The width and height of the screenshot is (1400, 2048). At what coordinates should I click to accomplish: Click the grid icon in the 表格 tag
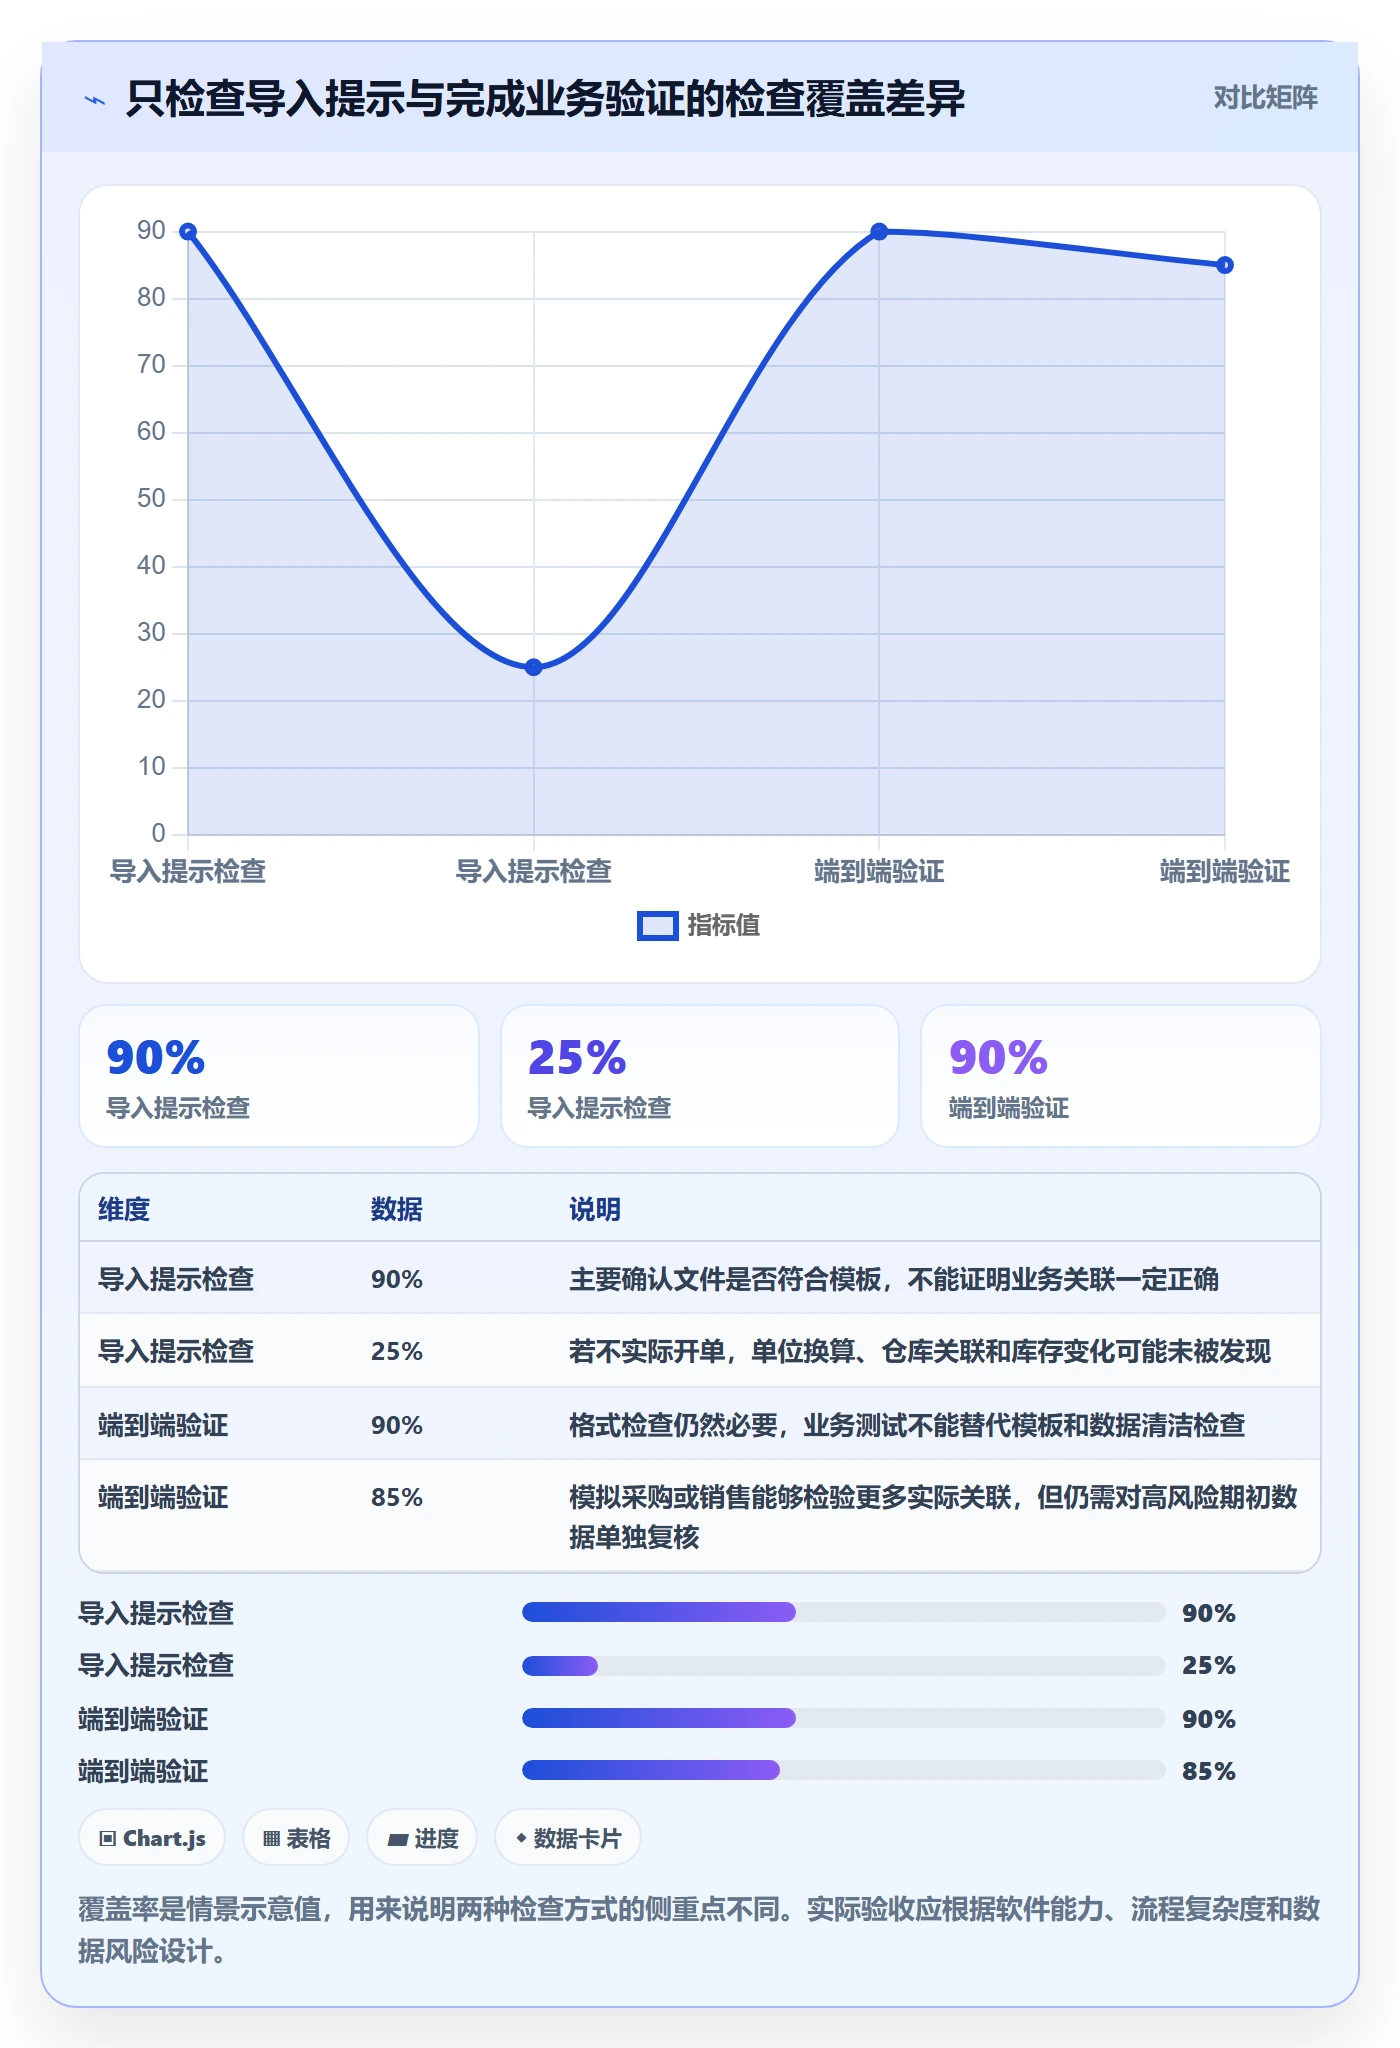[272, 1839]
